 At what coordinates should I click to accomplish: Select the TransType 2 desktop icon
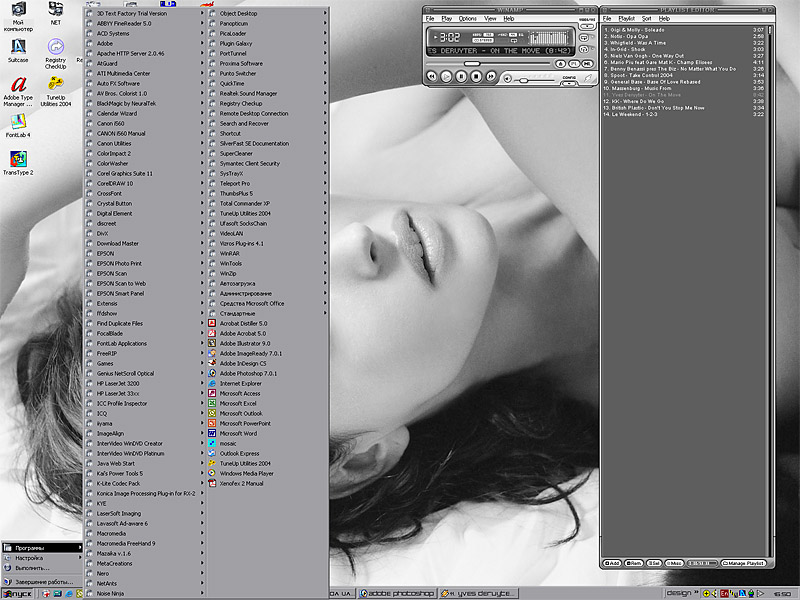[x=18, y=163]
